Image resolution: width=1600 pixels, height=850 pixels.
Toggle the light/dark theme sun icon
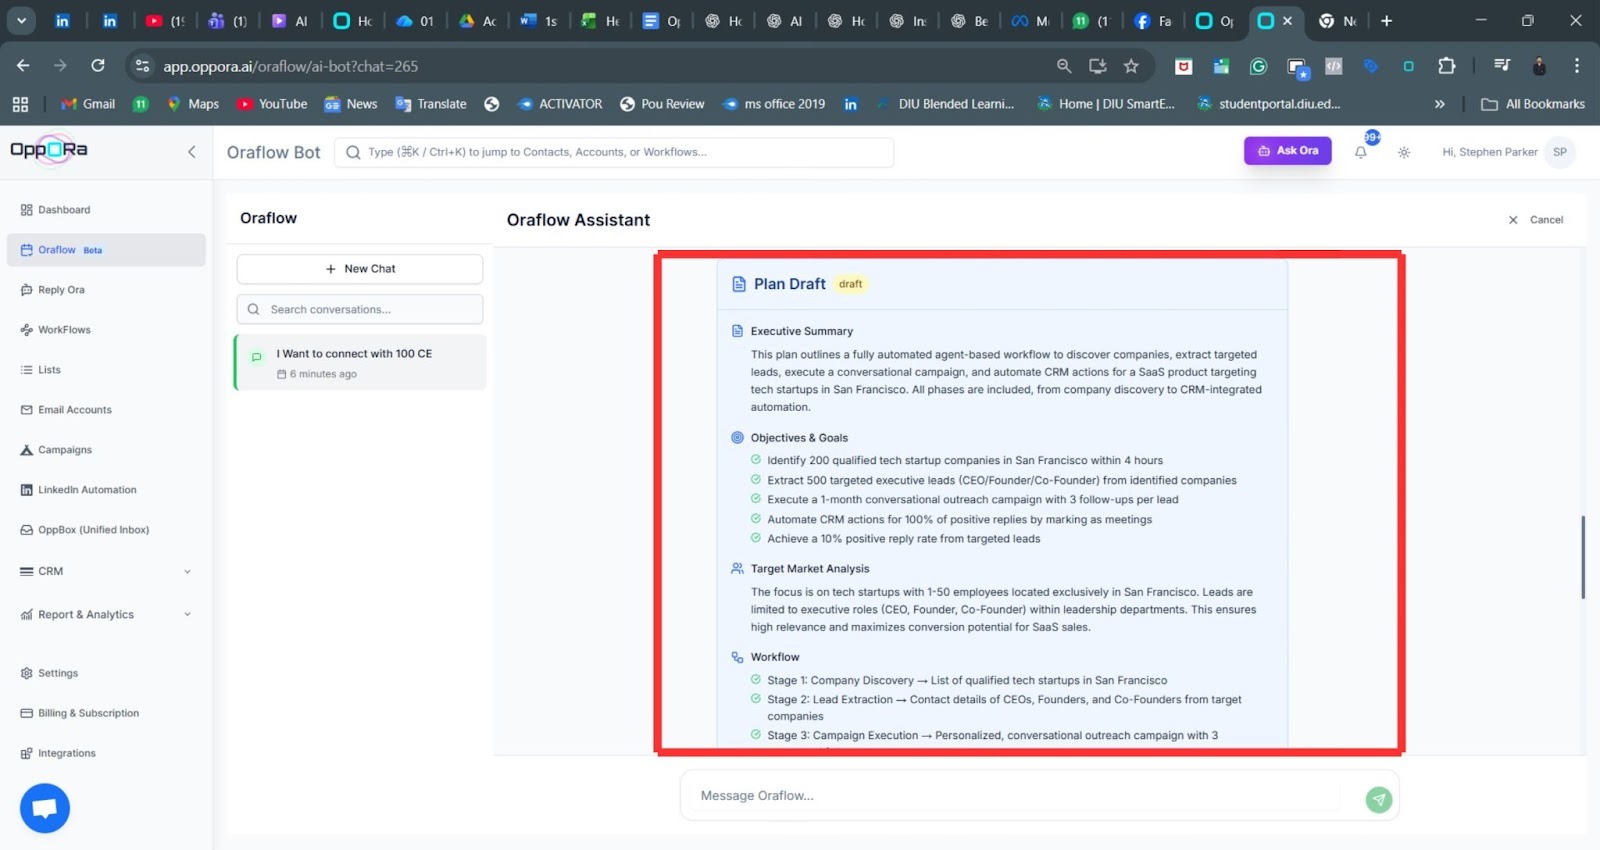point(1404,152)
